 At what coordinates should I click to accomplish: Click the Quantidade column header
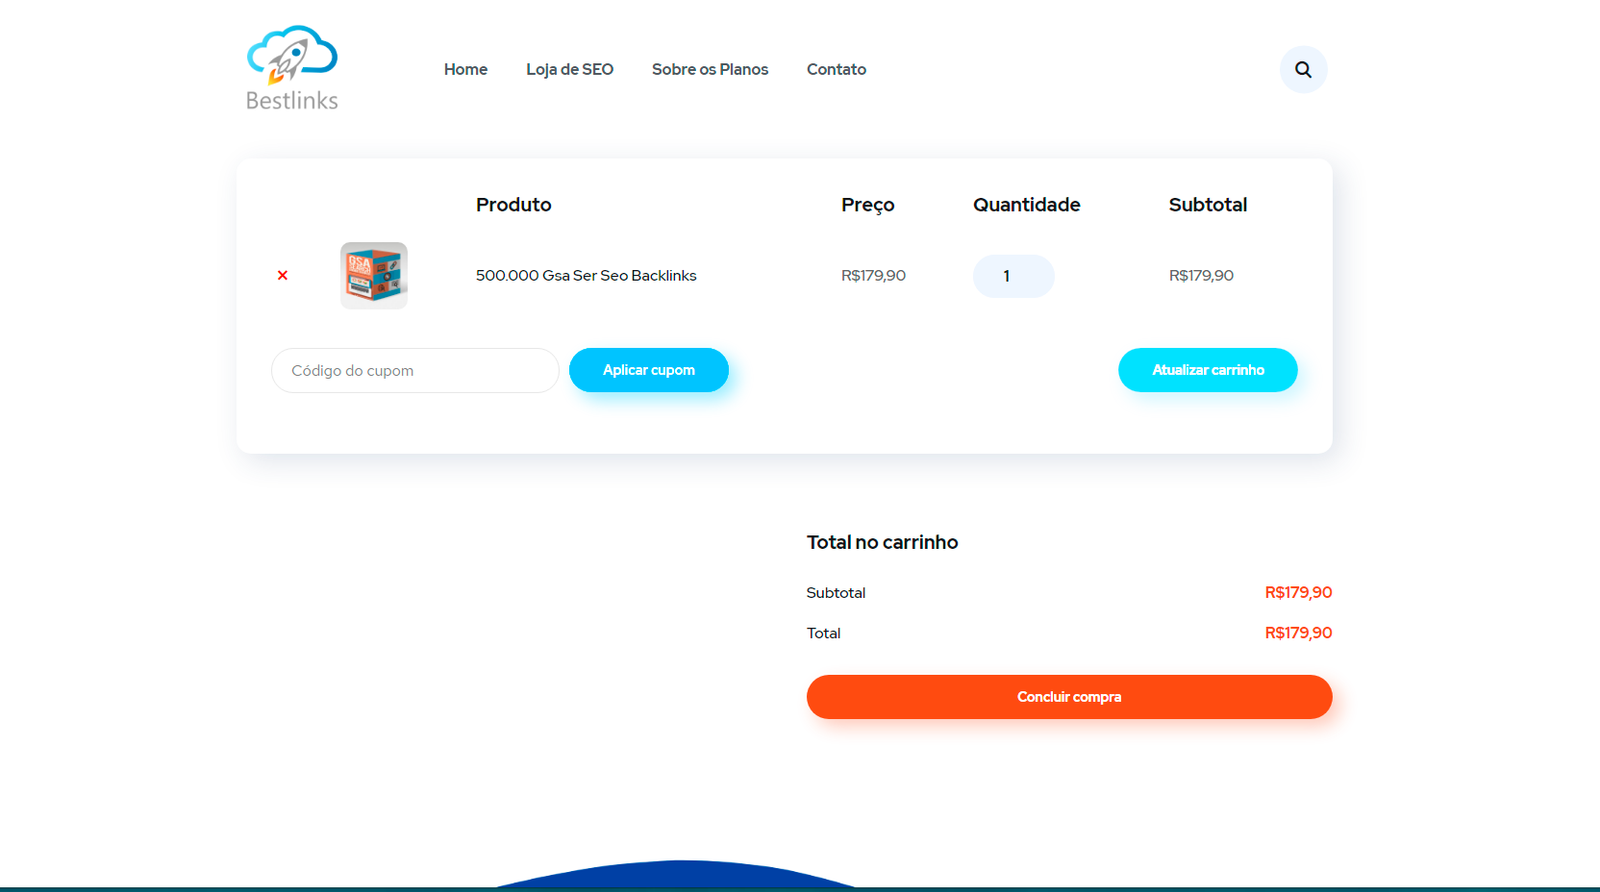click(x=1026, y=205)
